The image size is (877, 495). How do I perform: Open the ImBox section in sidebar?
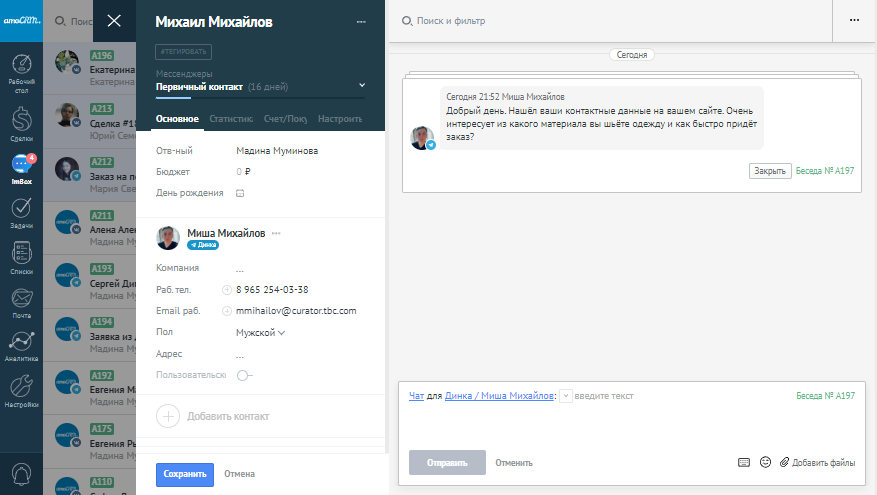pyautogui.click(x=21, y=168)
